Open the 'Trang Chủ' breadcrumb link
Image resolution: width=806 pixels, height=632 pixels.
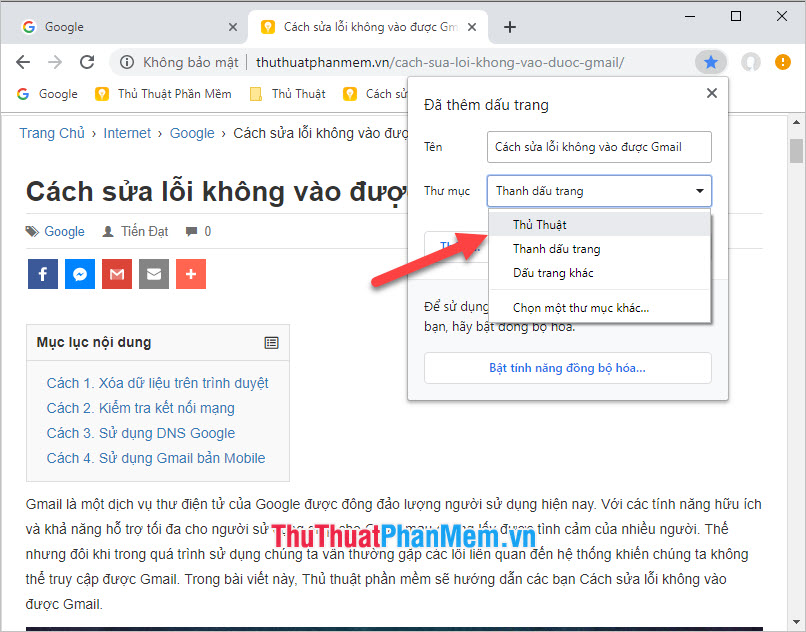coord(51,132)
